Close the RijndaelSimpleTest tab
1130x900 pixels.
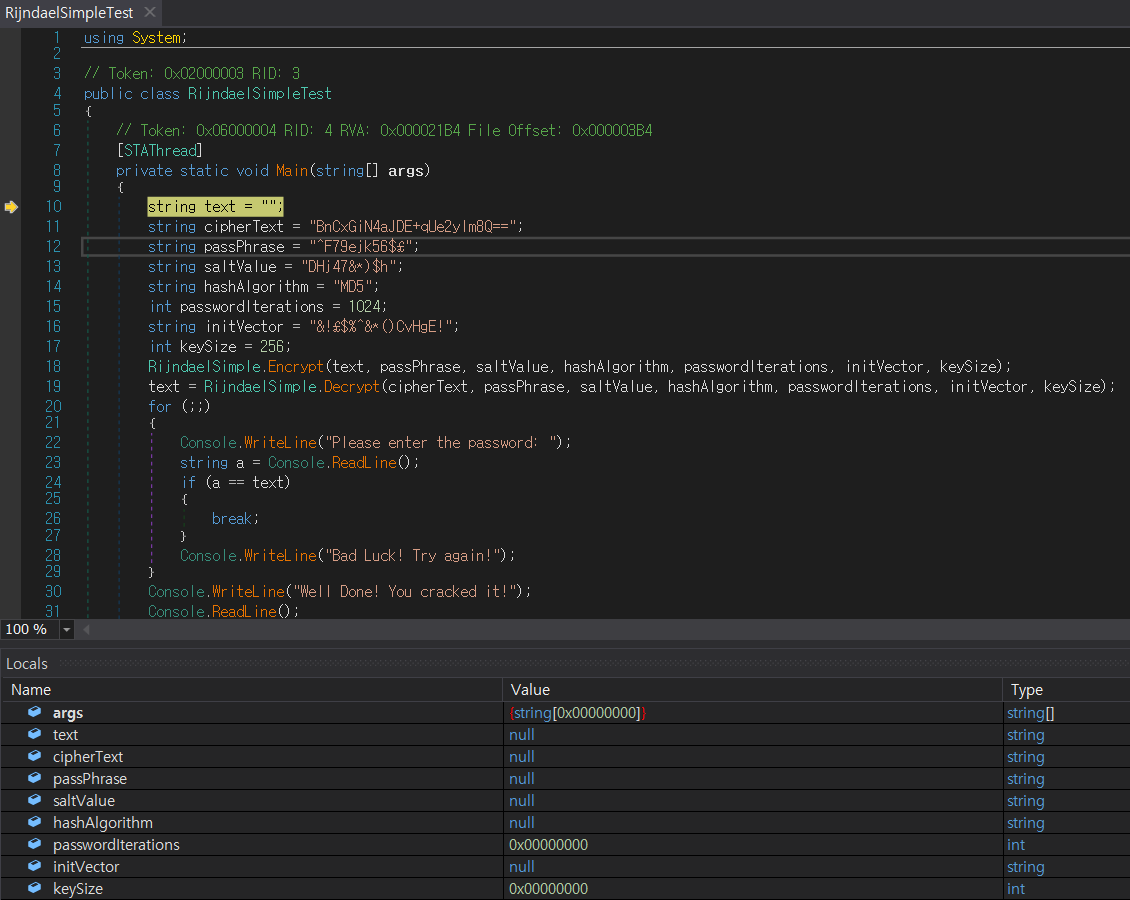pos(150,12)
